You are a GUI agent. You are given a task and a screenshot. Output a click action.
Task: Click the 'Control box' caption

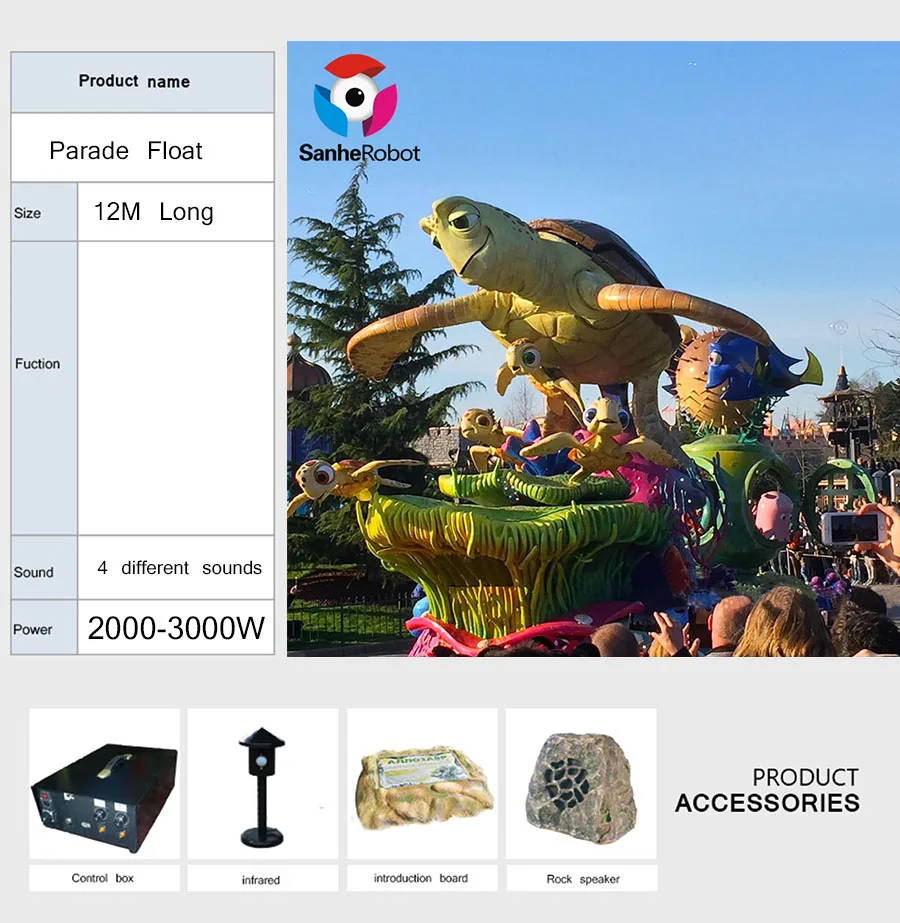(x=102, y=878)
